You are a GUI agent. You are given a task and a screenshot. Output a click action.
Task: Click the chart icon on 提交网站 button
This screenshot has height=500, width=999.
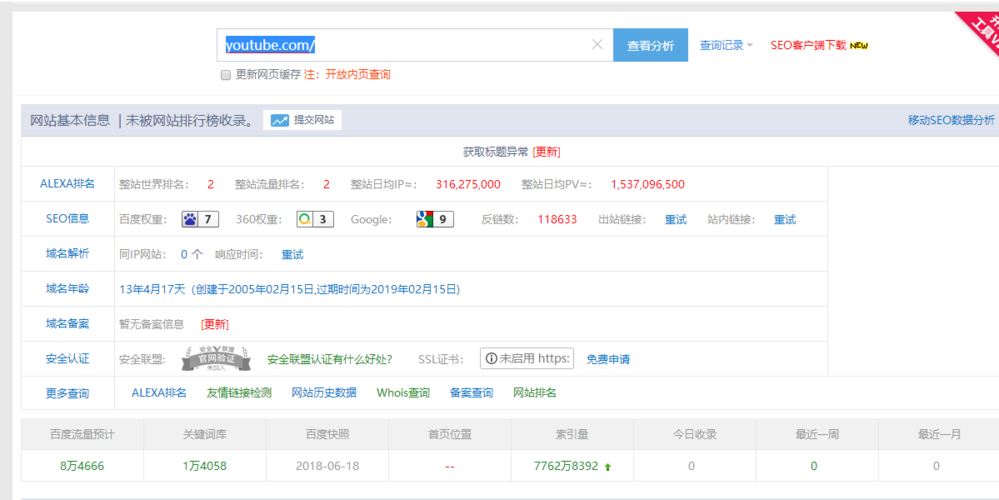[x=280, y=120]
